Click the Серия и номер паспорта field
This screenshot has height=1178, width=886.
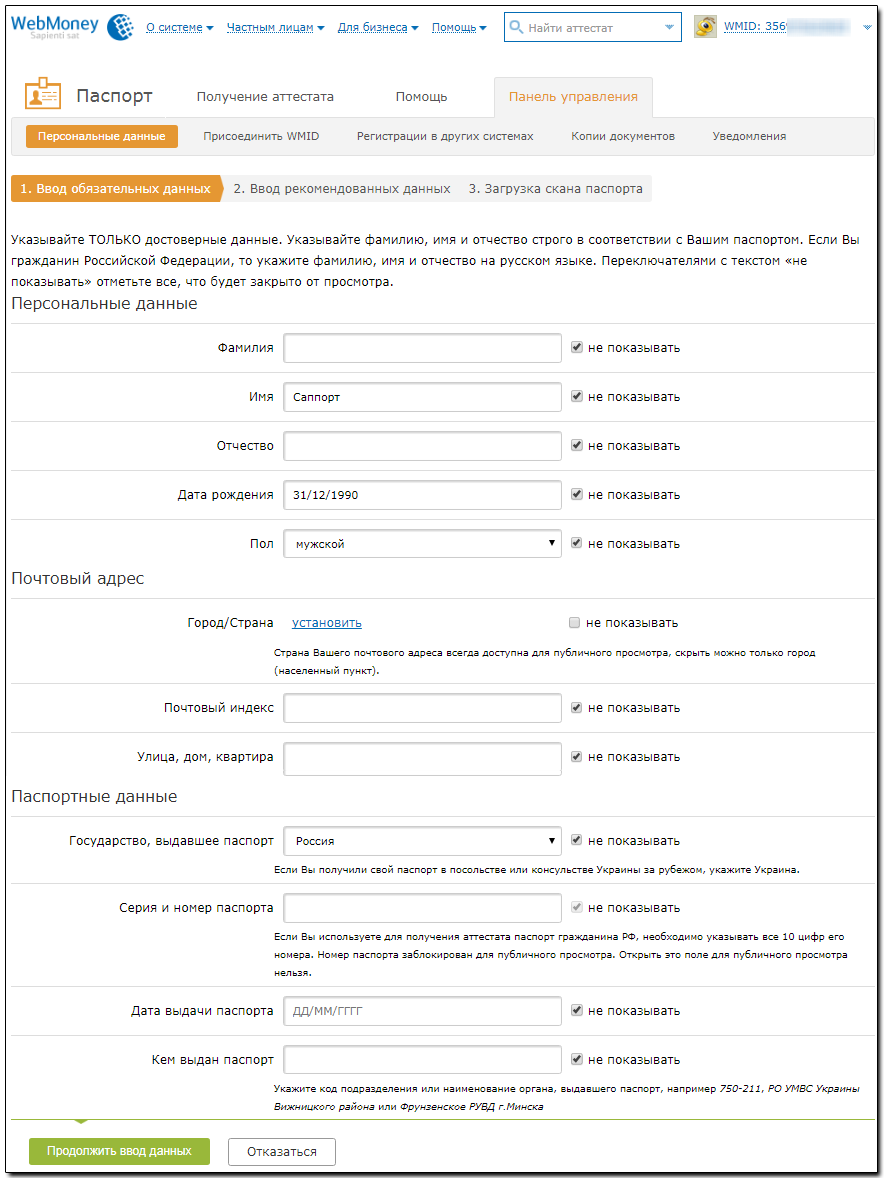[x=422, y=908]
